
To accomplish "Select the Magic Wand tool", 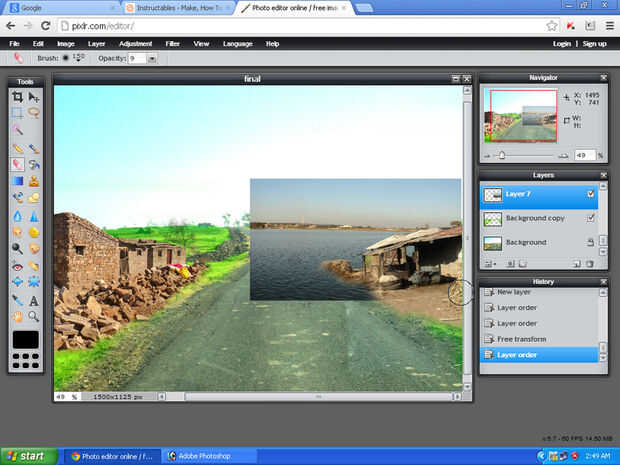I will pyautogui.click(x=17, y=129).
